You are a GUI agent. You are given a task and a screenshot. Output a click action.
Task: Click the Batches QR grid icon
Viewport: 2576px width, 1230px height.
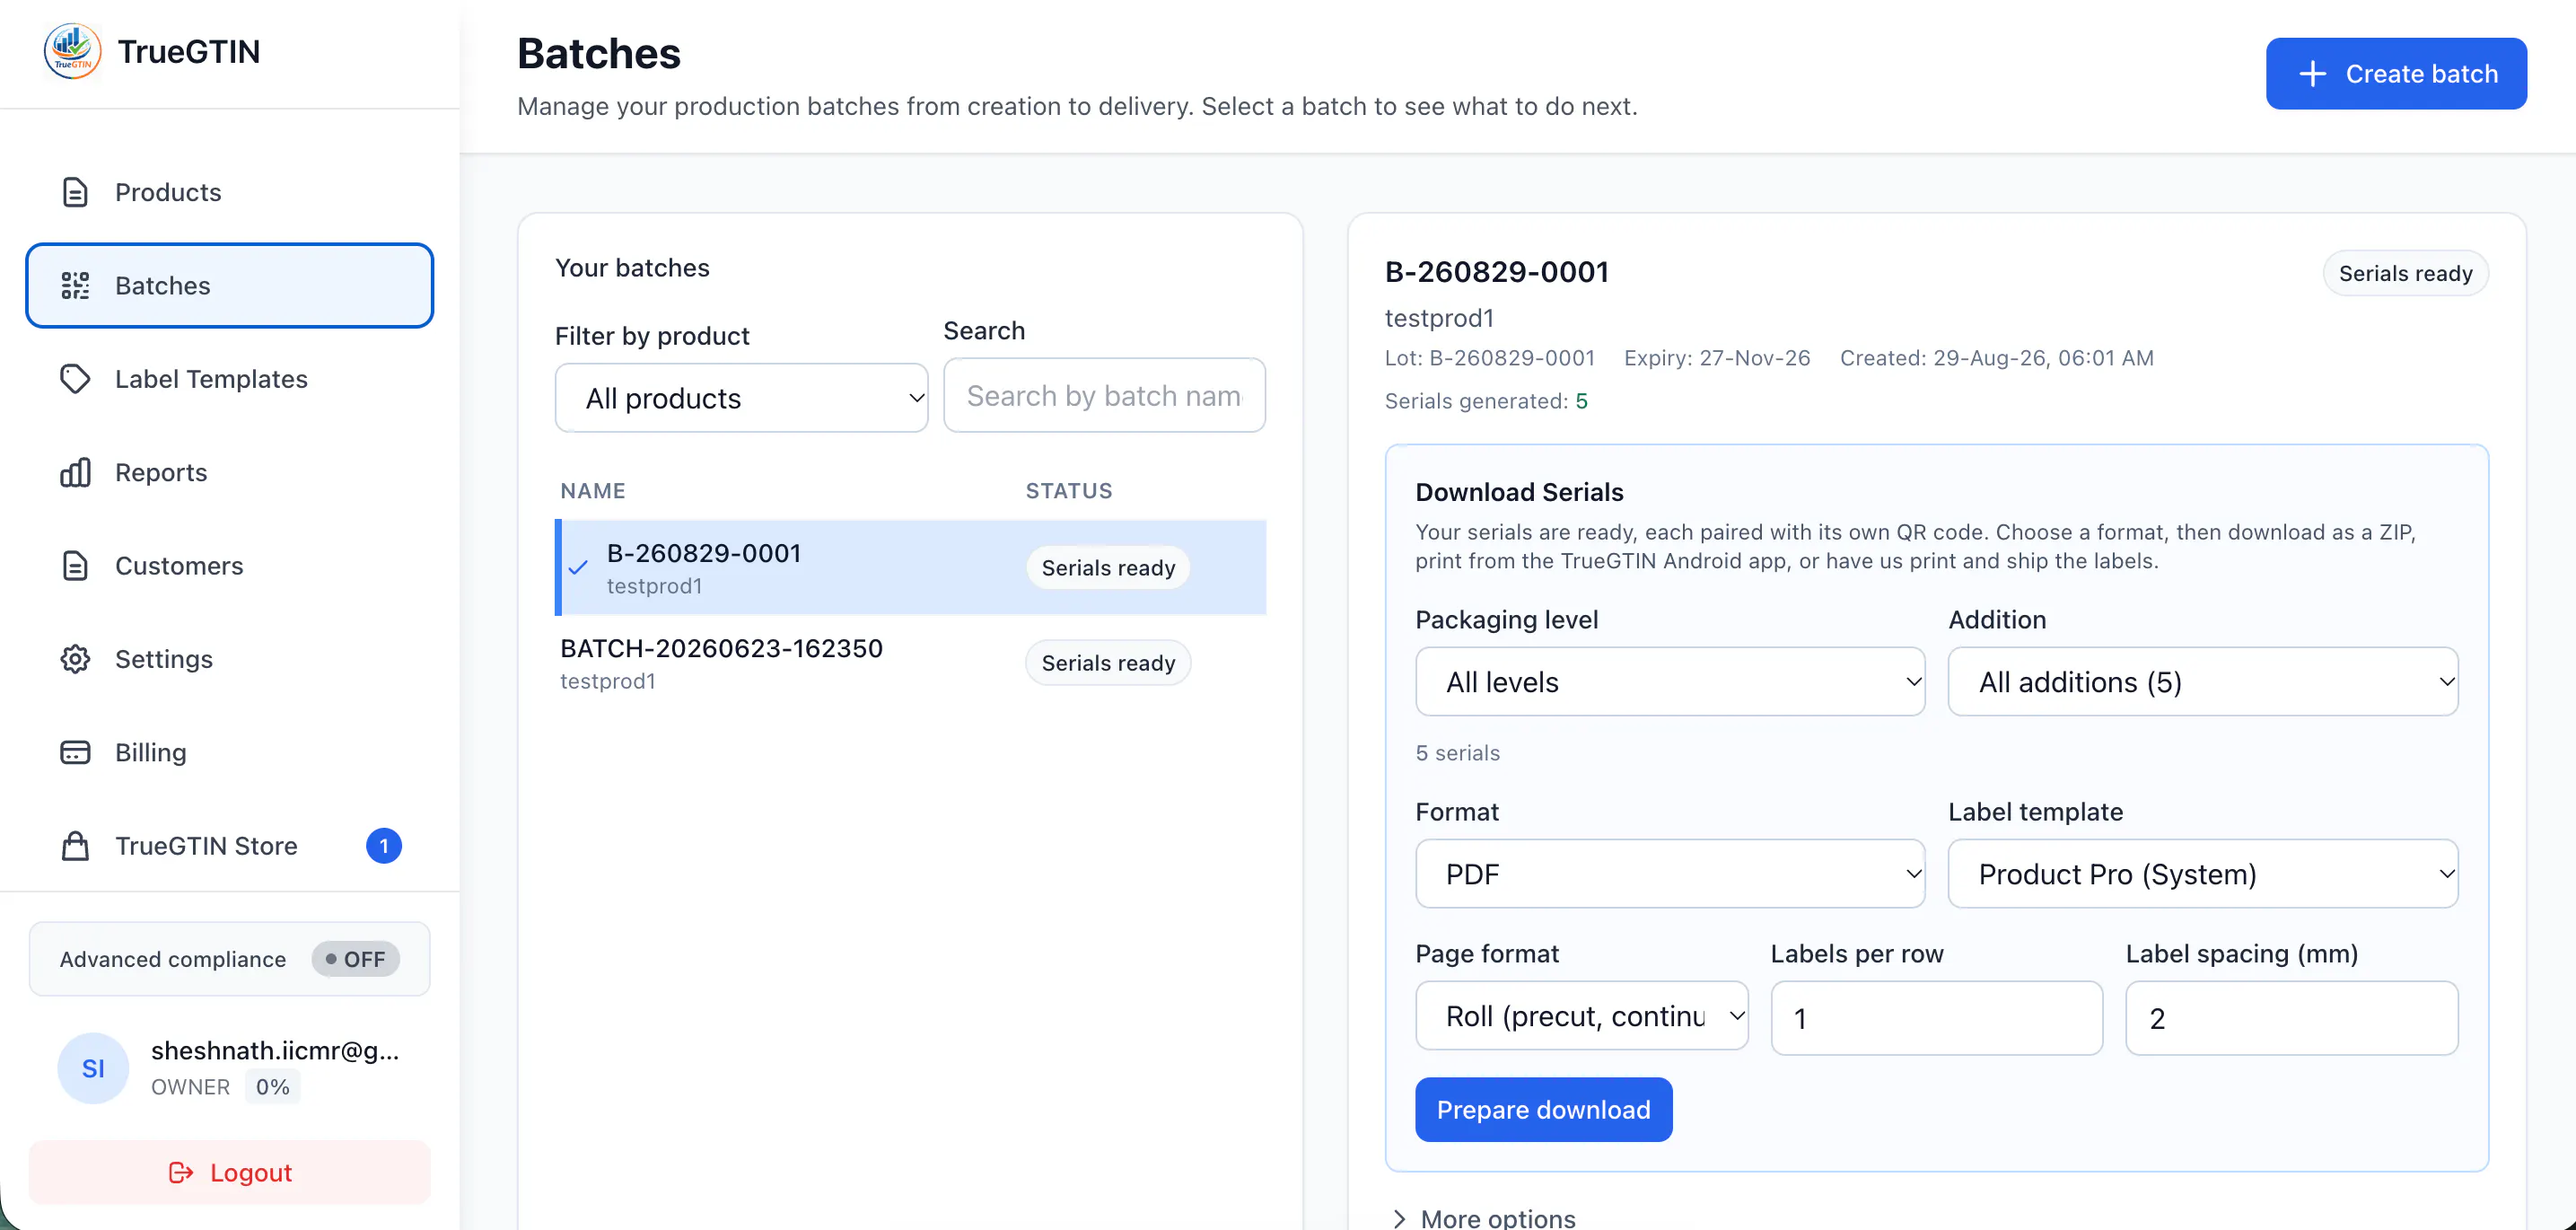pyautogui.click(x=75, y=286)
